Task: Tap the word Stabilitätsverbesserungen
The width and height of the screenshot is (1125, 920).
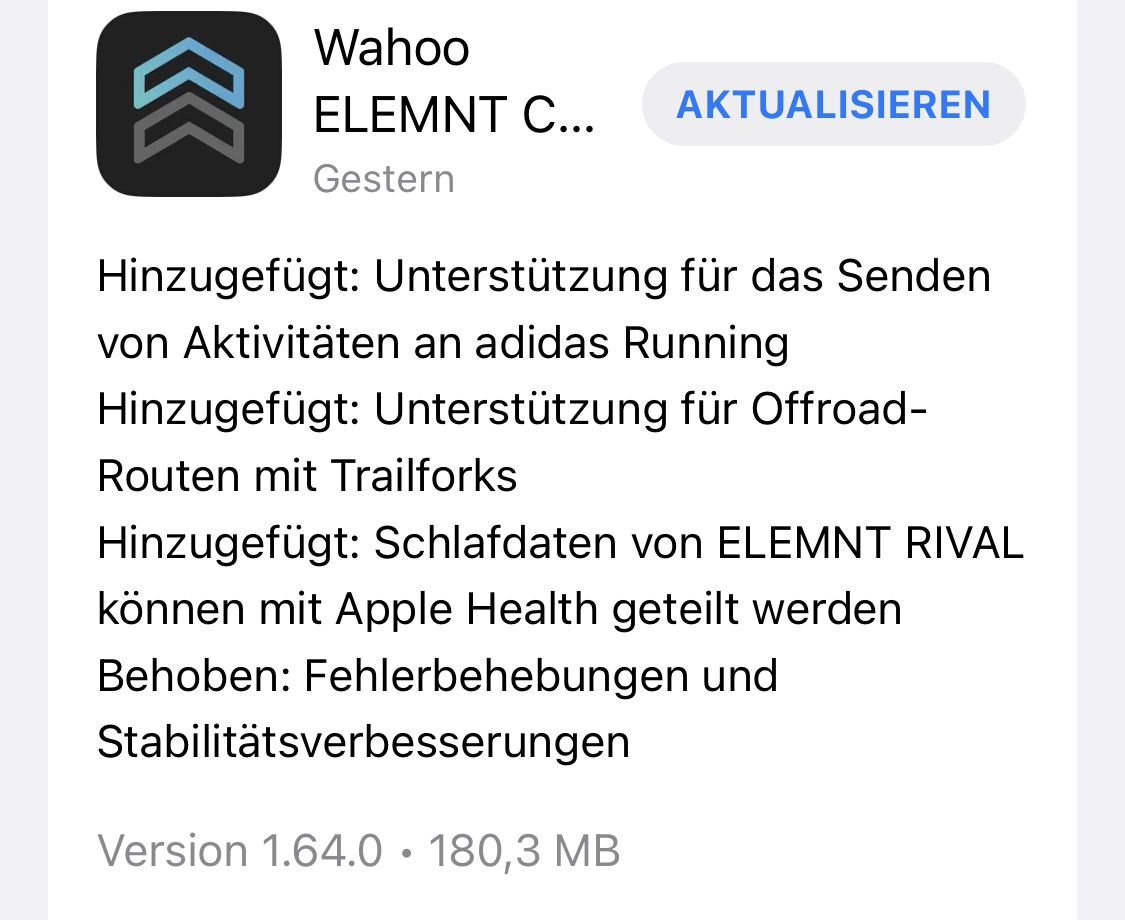Action: tap(364, 741)
